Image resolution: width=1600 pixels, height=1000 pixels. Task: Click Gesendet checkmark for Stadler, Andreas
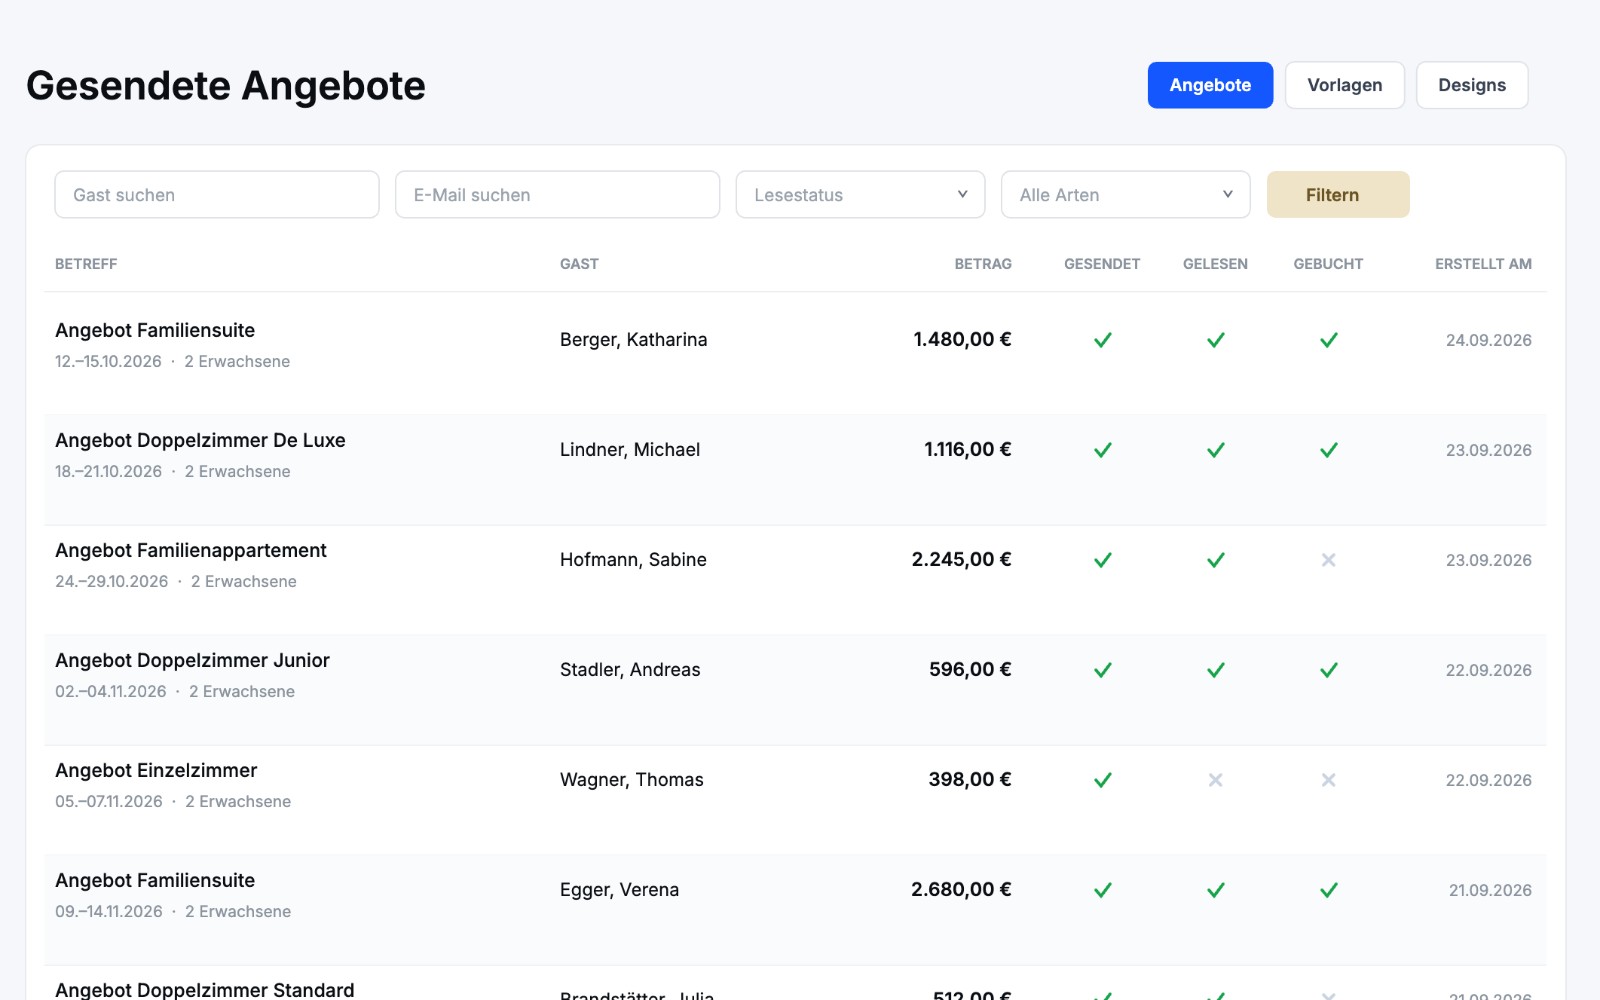tap(1103, 670)
